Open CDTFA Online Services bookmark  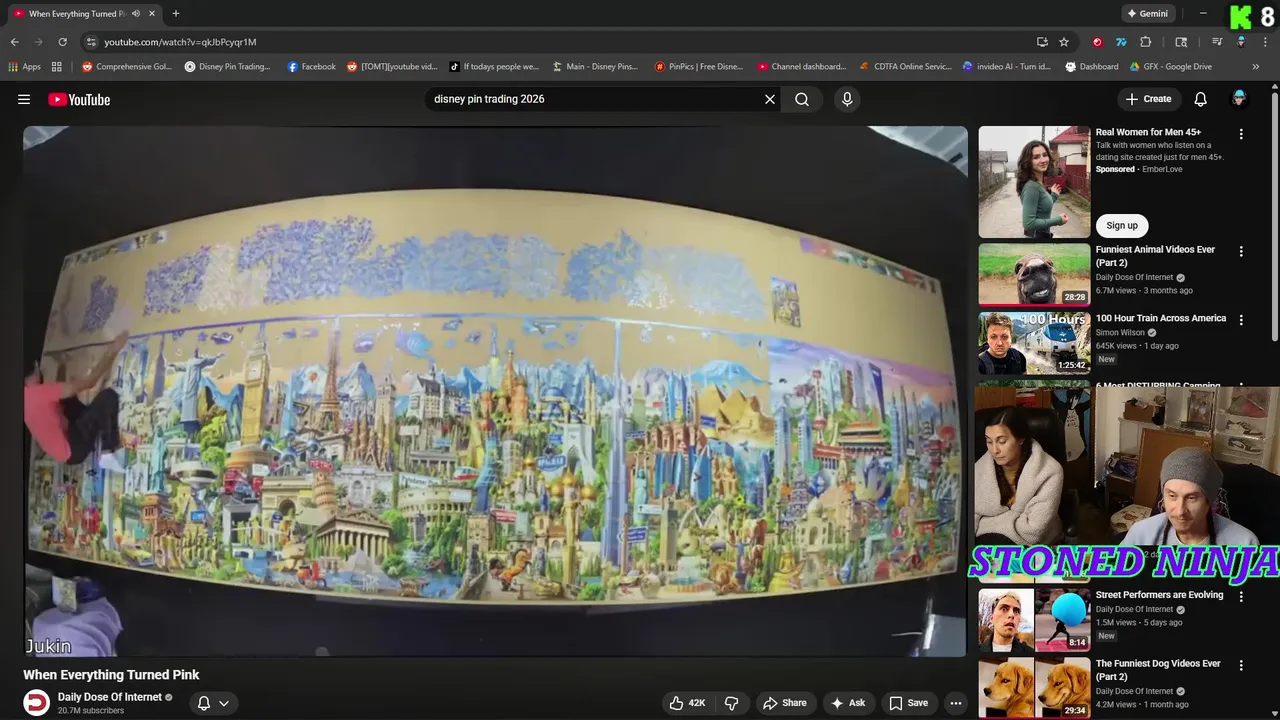tap(905, 67)
